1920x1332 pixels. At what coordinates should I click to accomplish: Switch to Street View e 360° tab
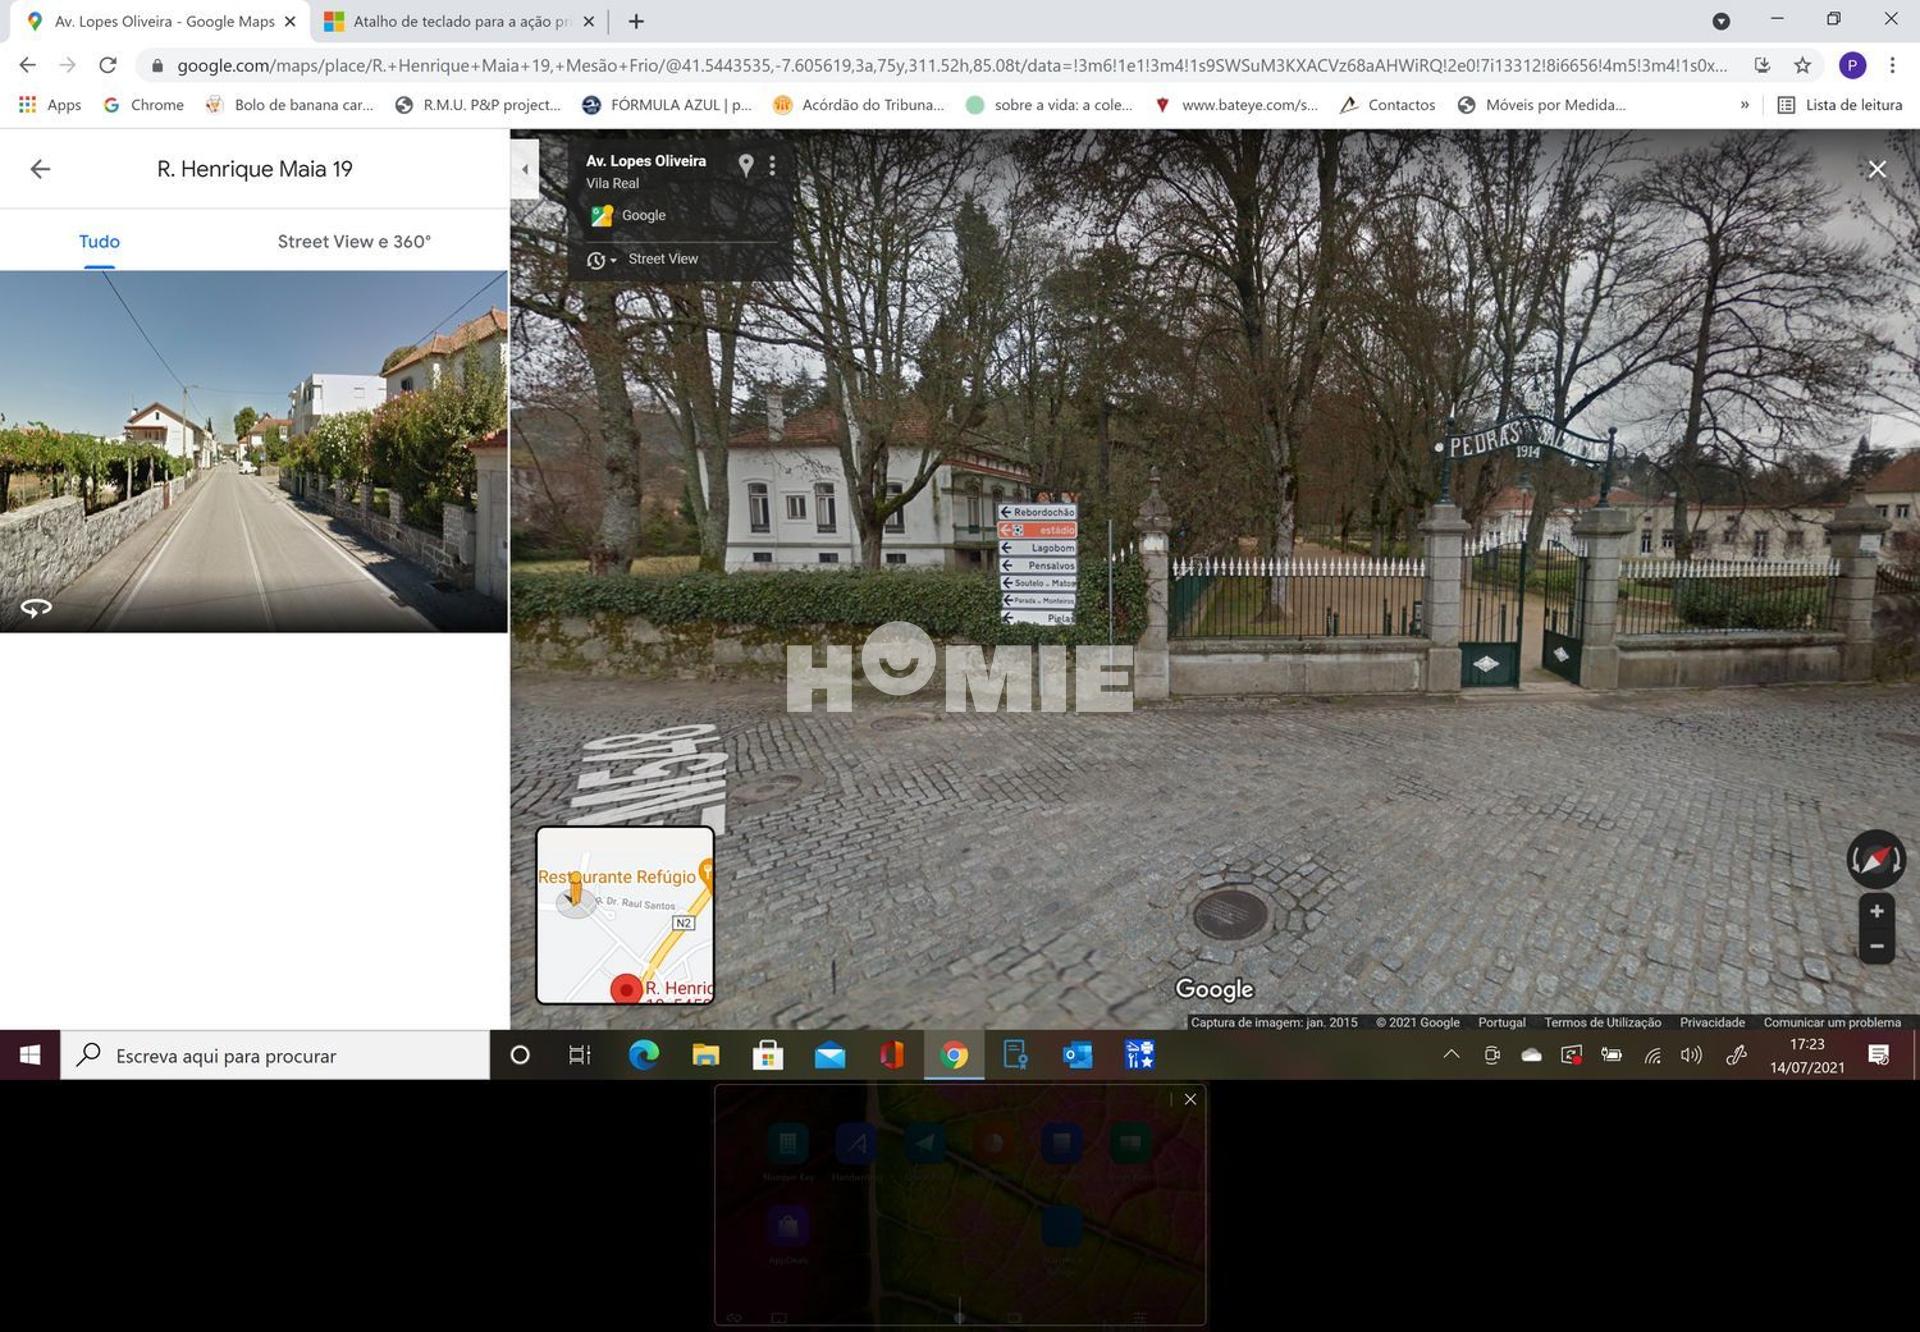pos(354,241)
